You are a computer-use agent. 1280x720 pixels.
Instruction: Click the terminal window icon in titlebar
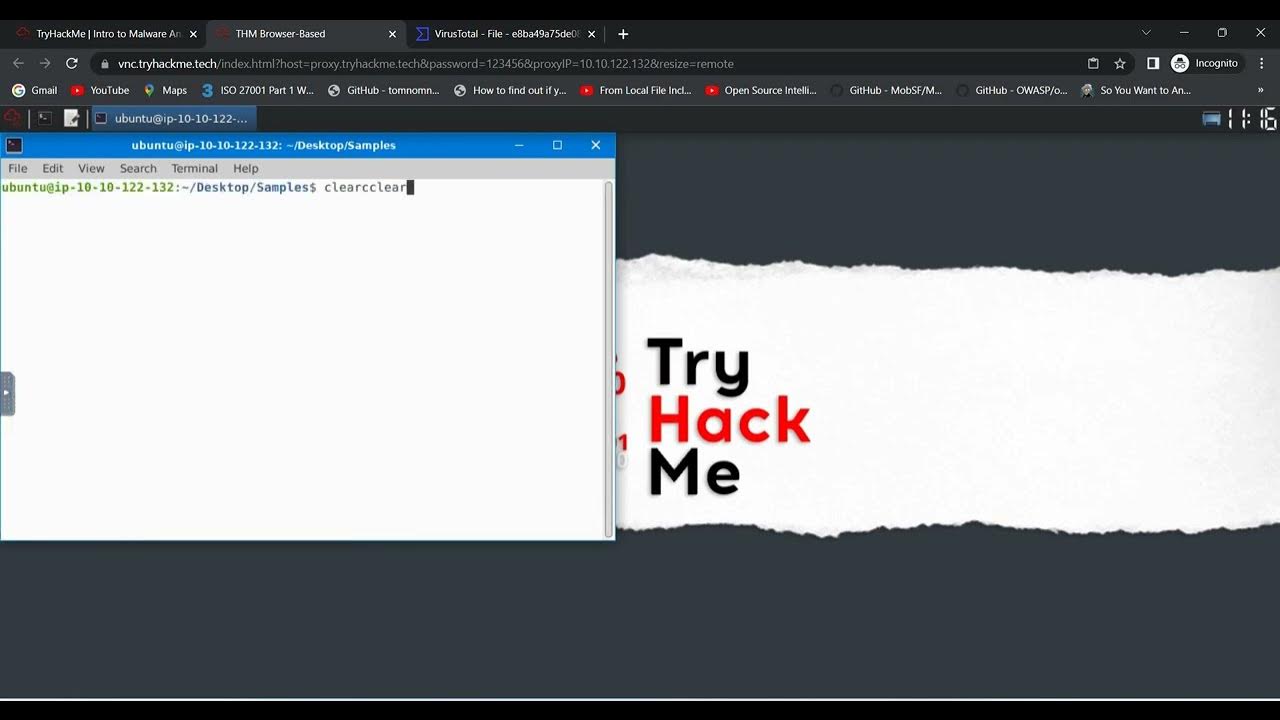(14, 145)
